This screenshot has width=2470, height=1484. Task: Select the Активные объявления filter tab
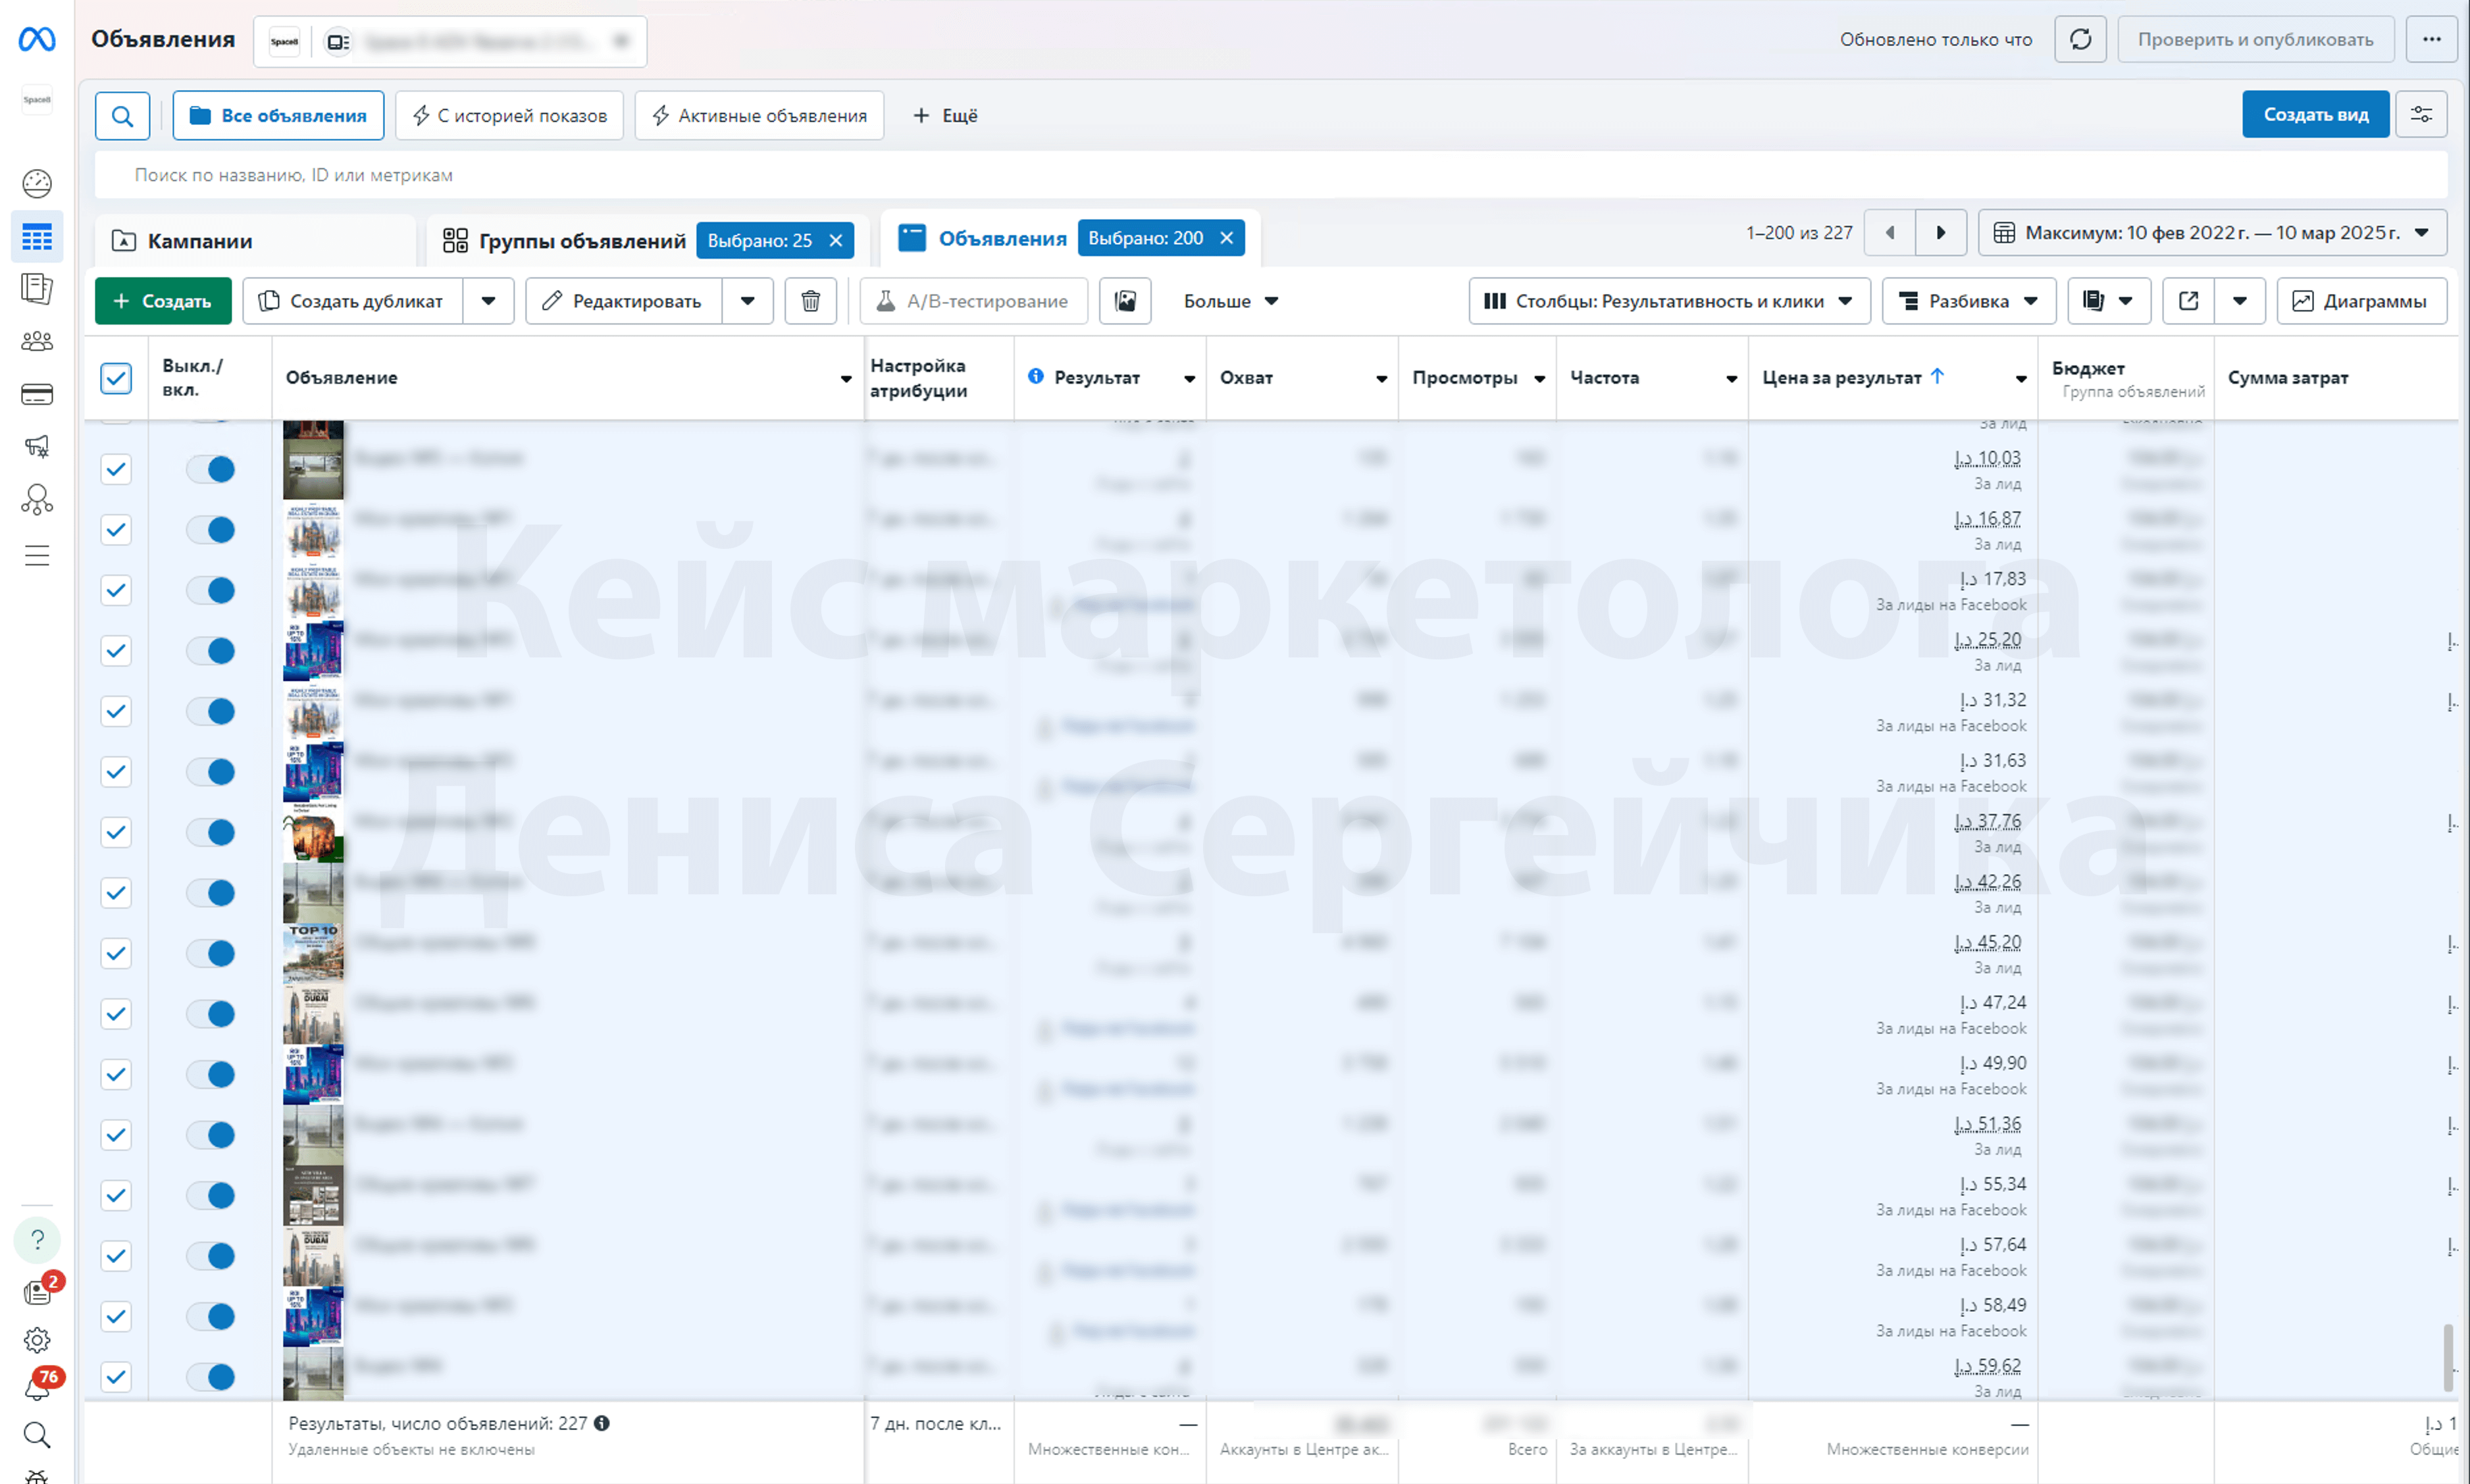(x=759, y=116)
